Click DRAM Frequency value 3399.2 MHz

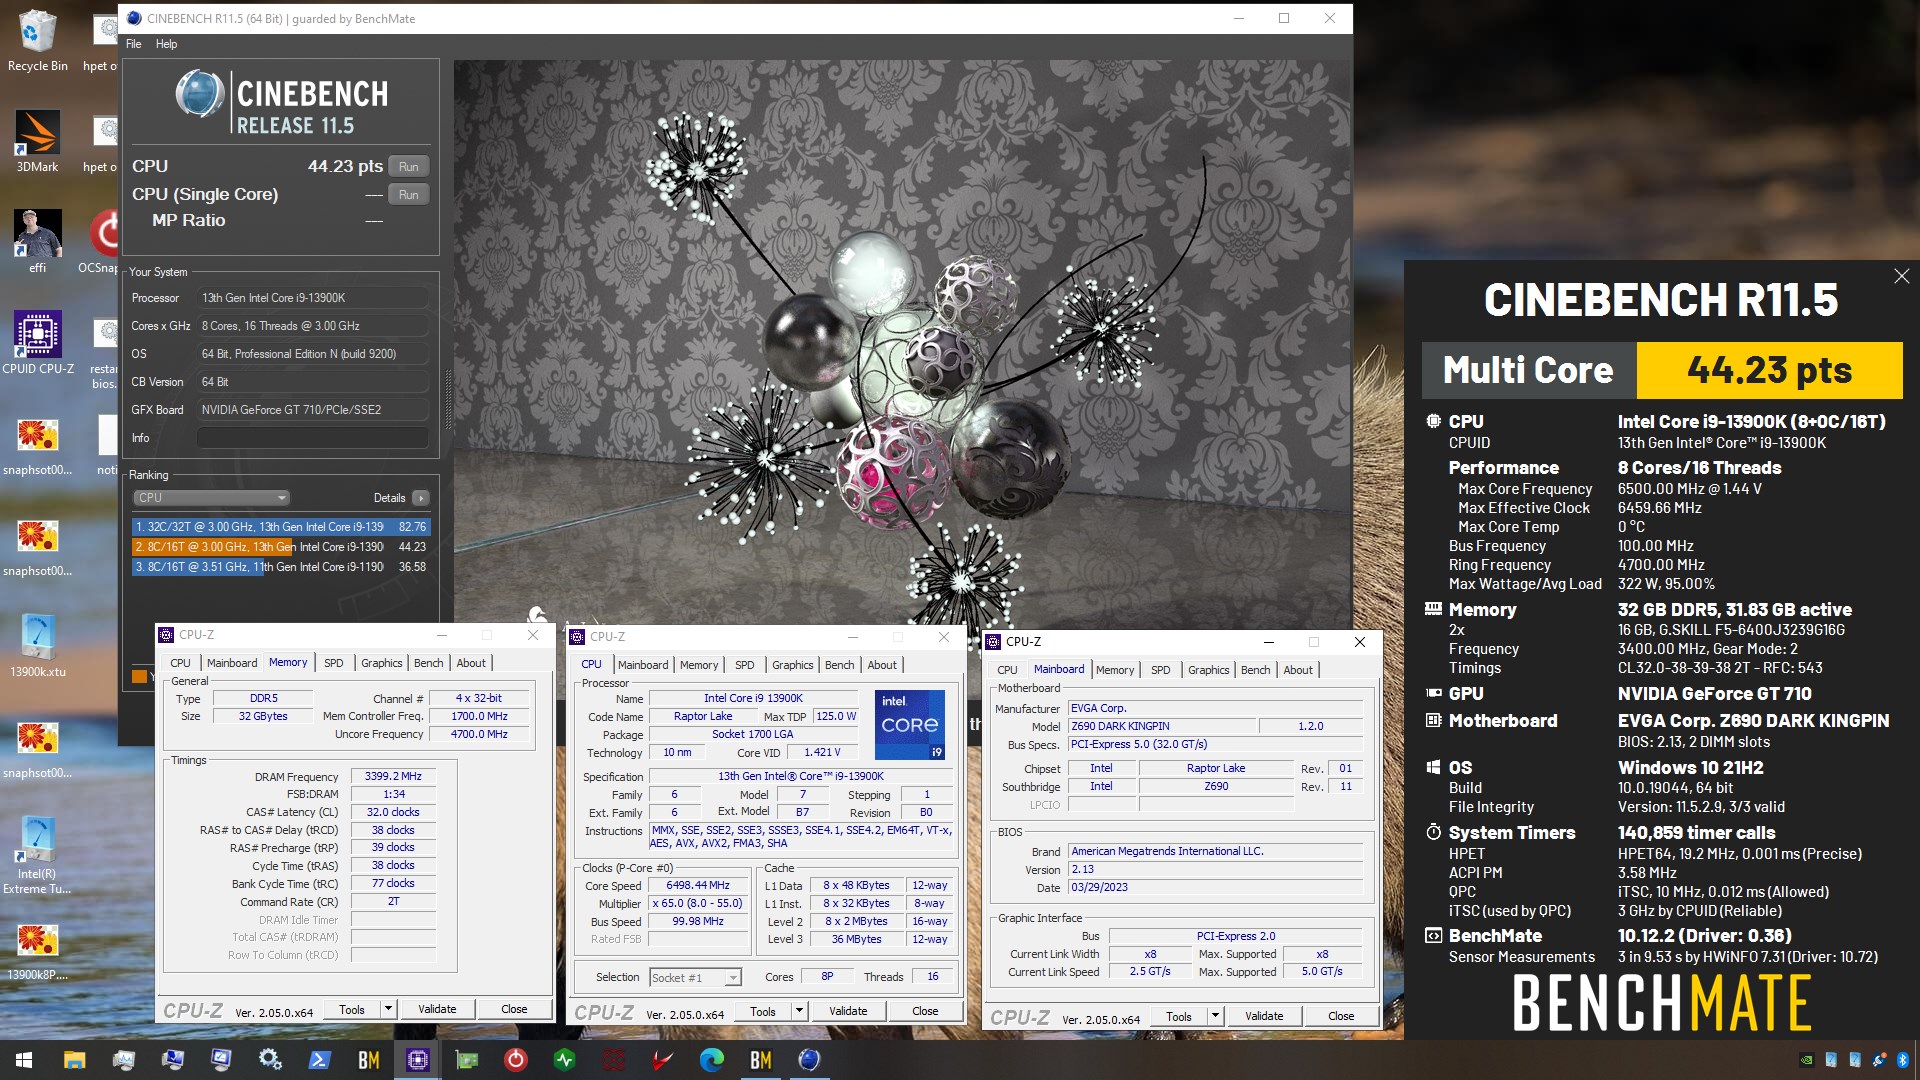[x=393, y=776]
